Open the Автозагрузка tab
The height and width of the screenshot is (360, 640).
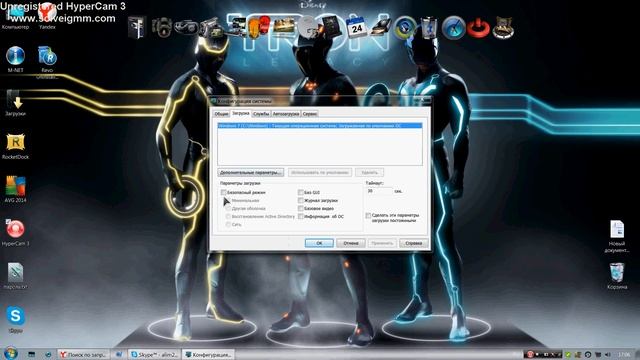point(286,114)
